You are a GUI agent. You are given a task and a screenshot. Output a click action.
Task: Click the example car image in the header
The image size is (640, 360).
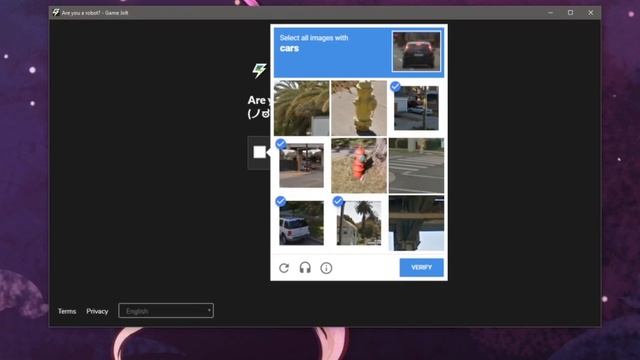[x=416, y=51]
